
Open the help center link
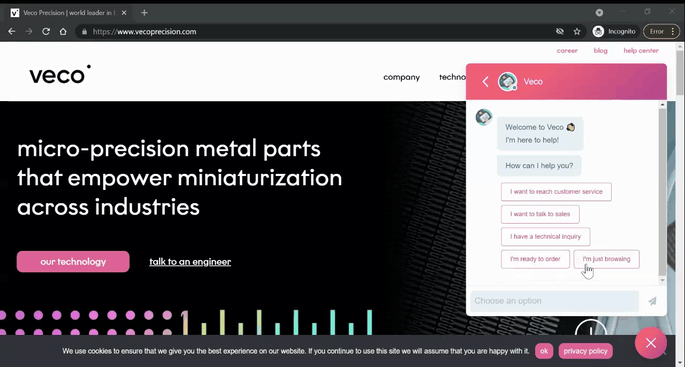tap(641, 51)
